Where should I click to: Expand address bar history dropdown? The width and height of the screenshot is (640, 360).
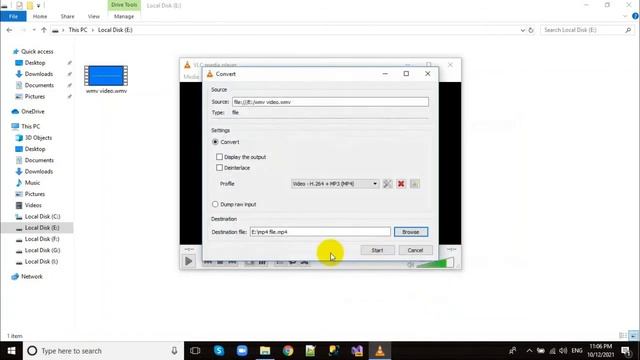coord(522,30)
